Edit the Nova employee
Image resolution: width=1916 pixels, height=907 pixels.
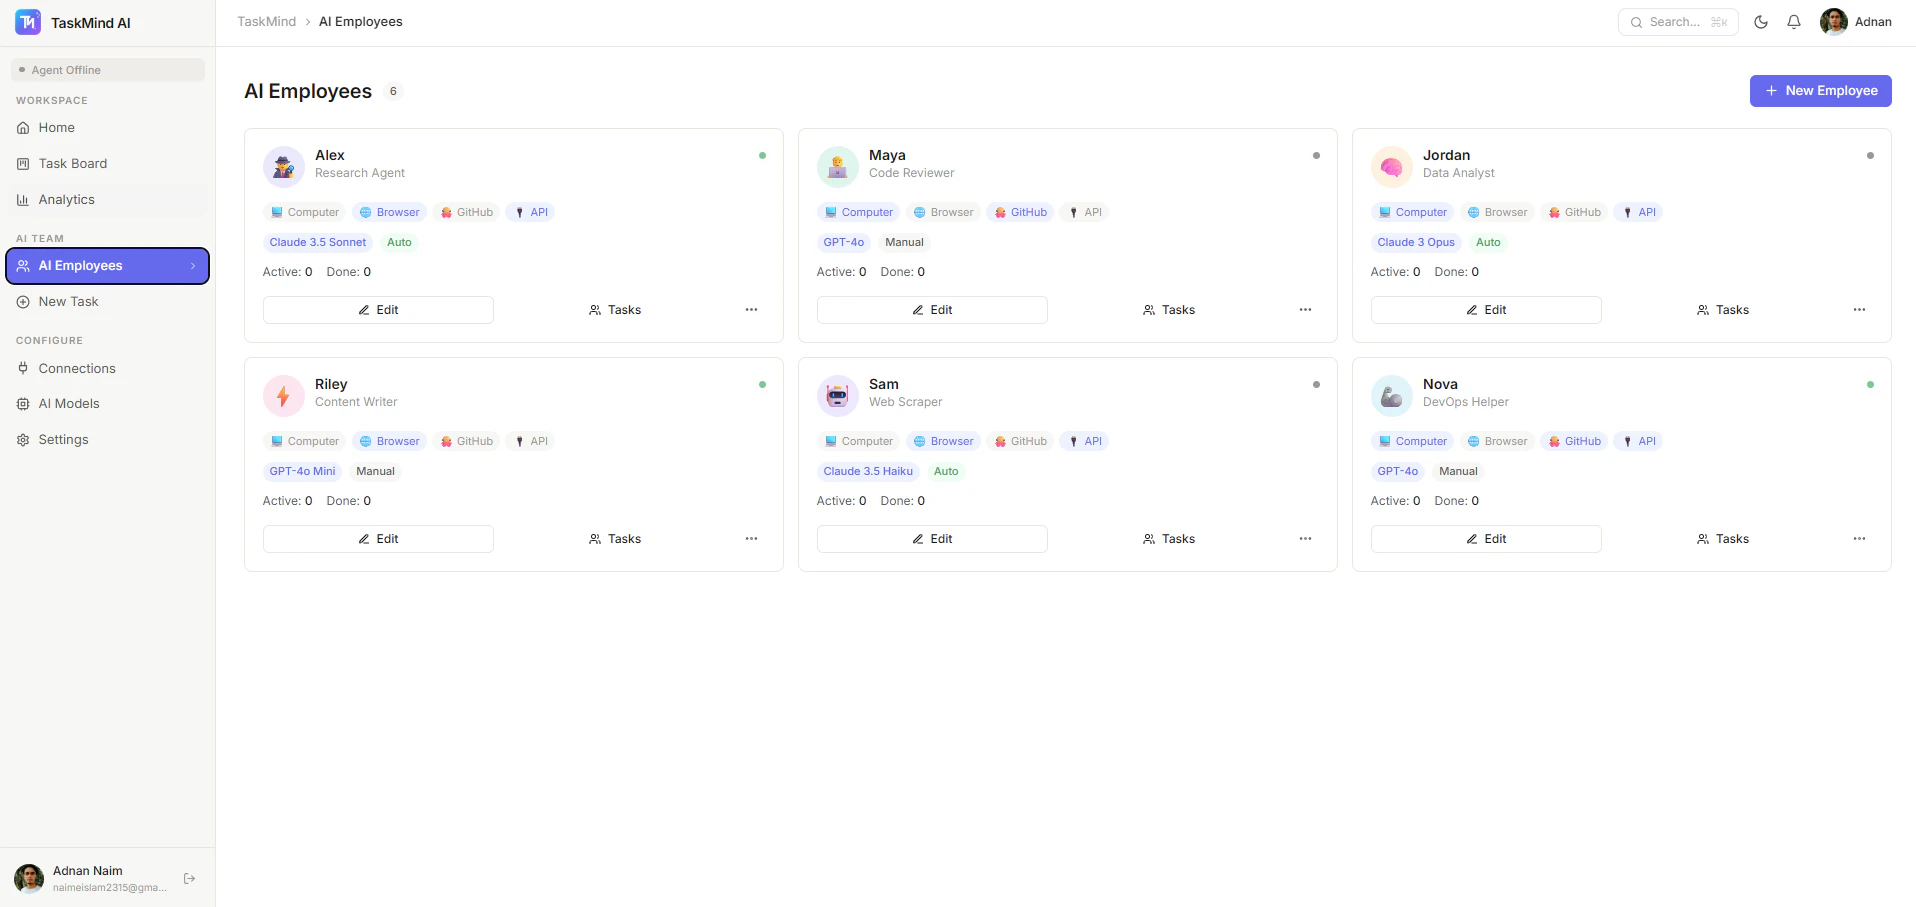click(1486, 539)
